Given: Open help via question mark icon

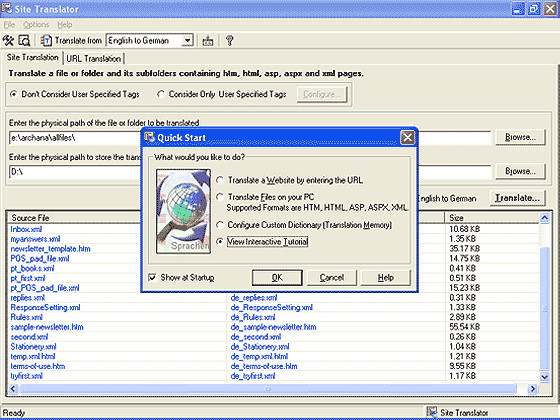Looking at the screenshot, I should coord(230,41).
